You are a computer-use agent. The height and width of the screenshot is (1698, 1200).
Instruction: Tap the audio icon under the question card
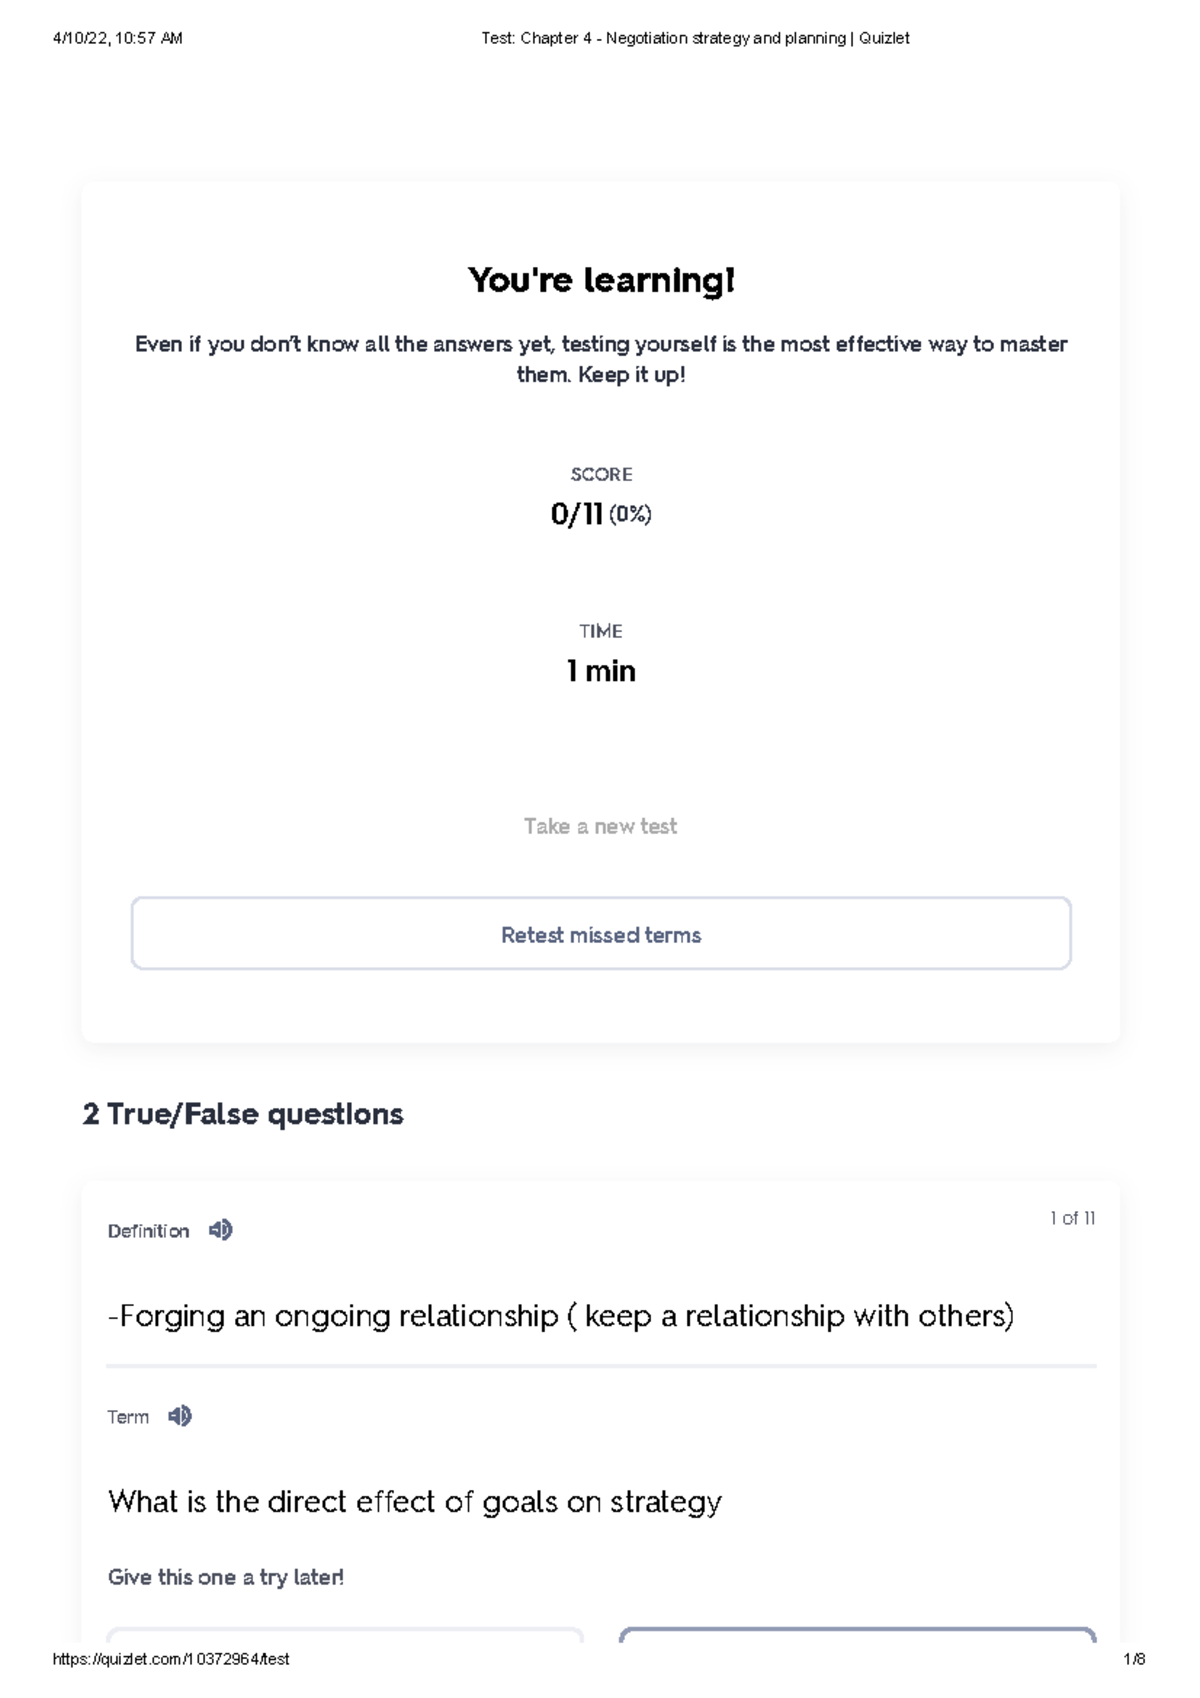pyautogui.click(x=180, y=1416)
